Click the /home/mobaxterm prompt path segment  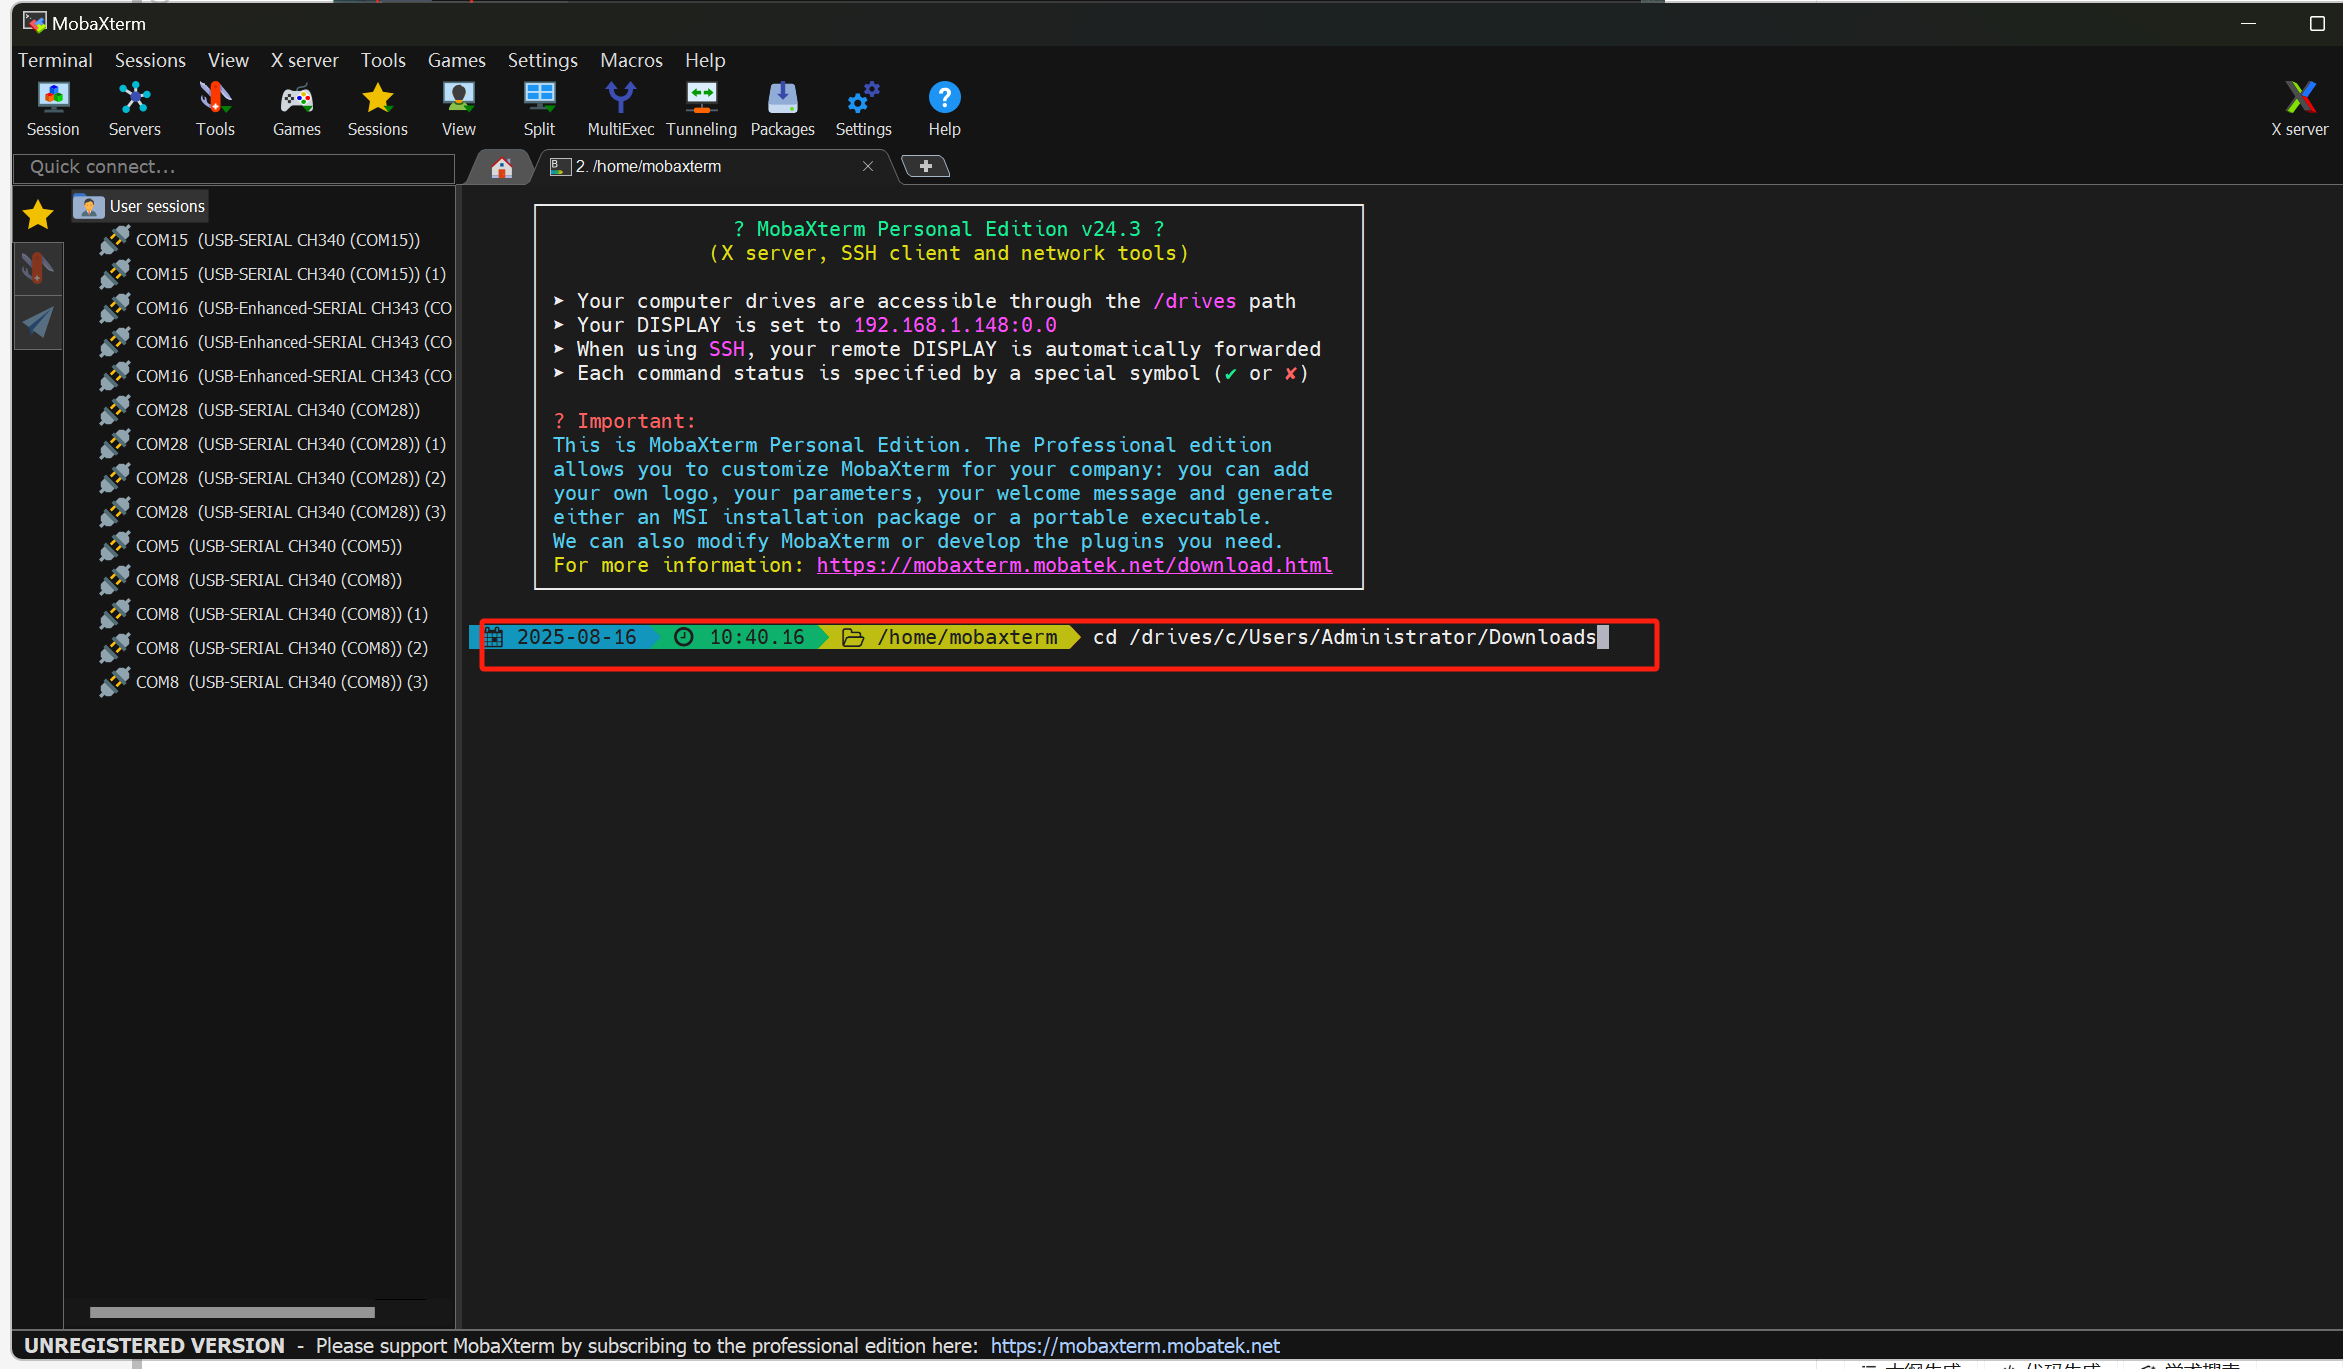[x=967, y=637]
